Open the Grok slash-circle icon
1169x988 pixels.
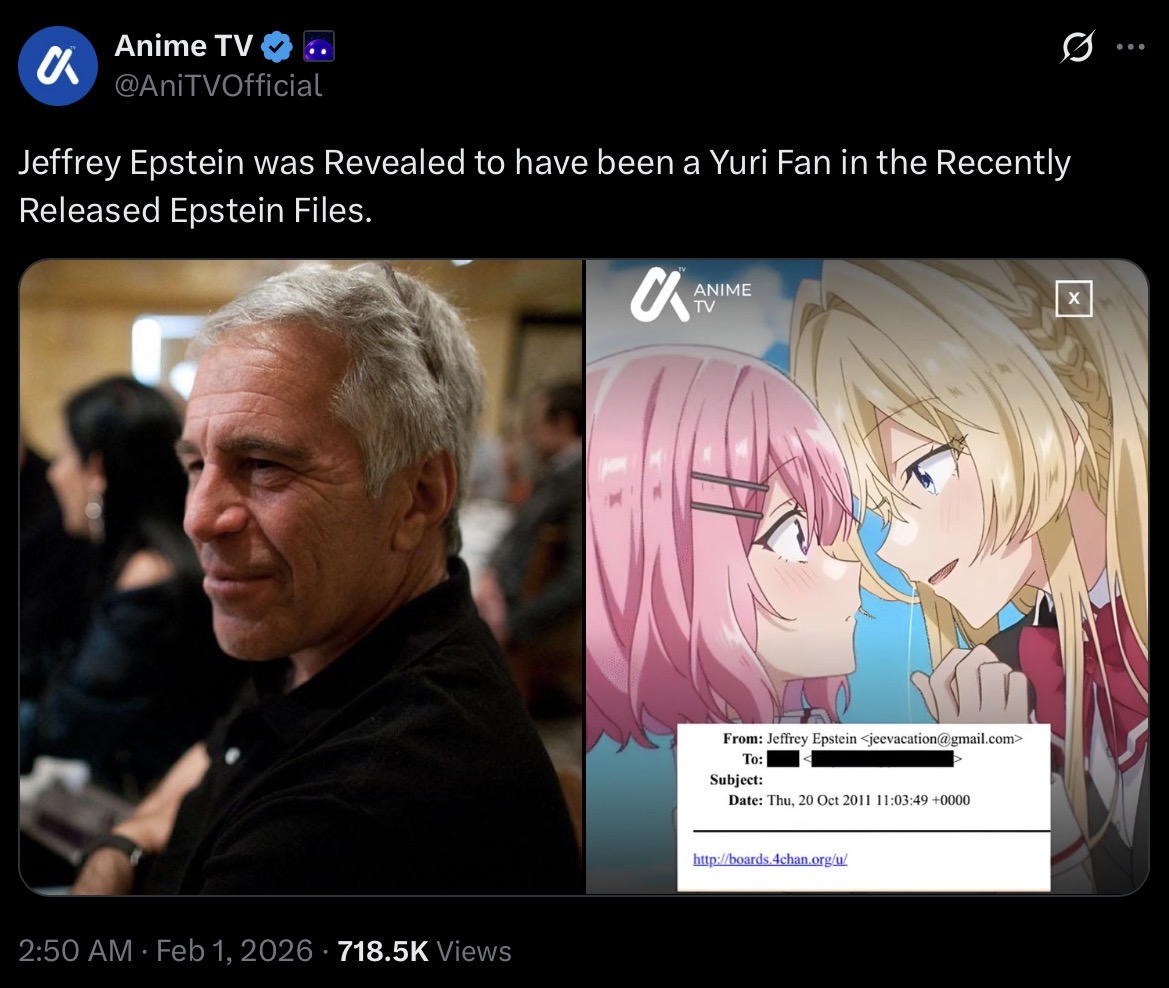1077,47
